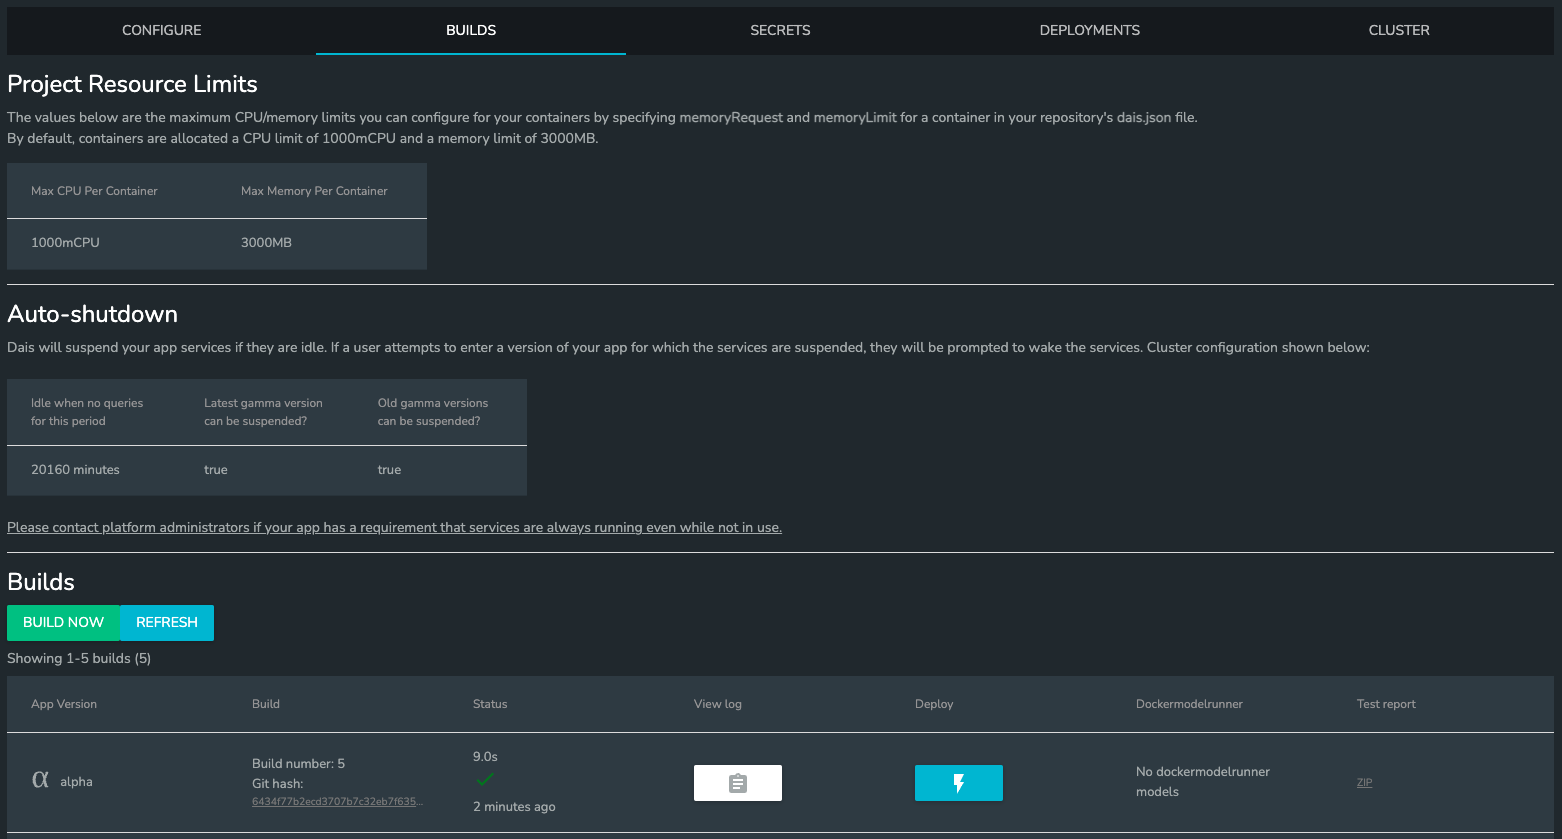
Task: Click the green checkmark status icon
Action: (486, 779)
